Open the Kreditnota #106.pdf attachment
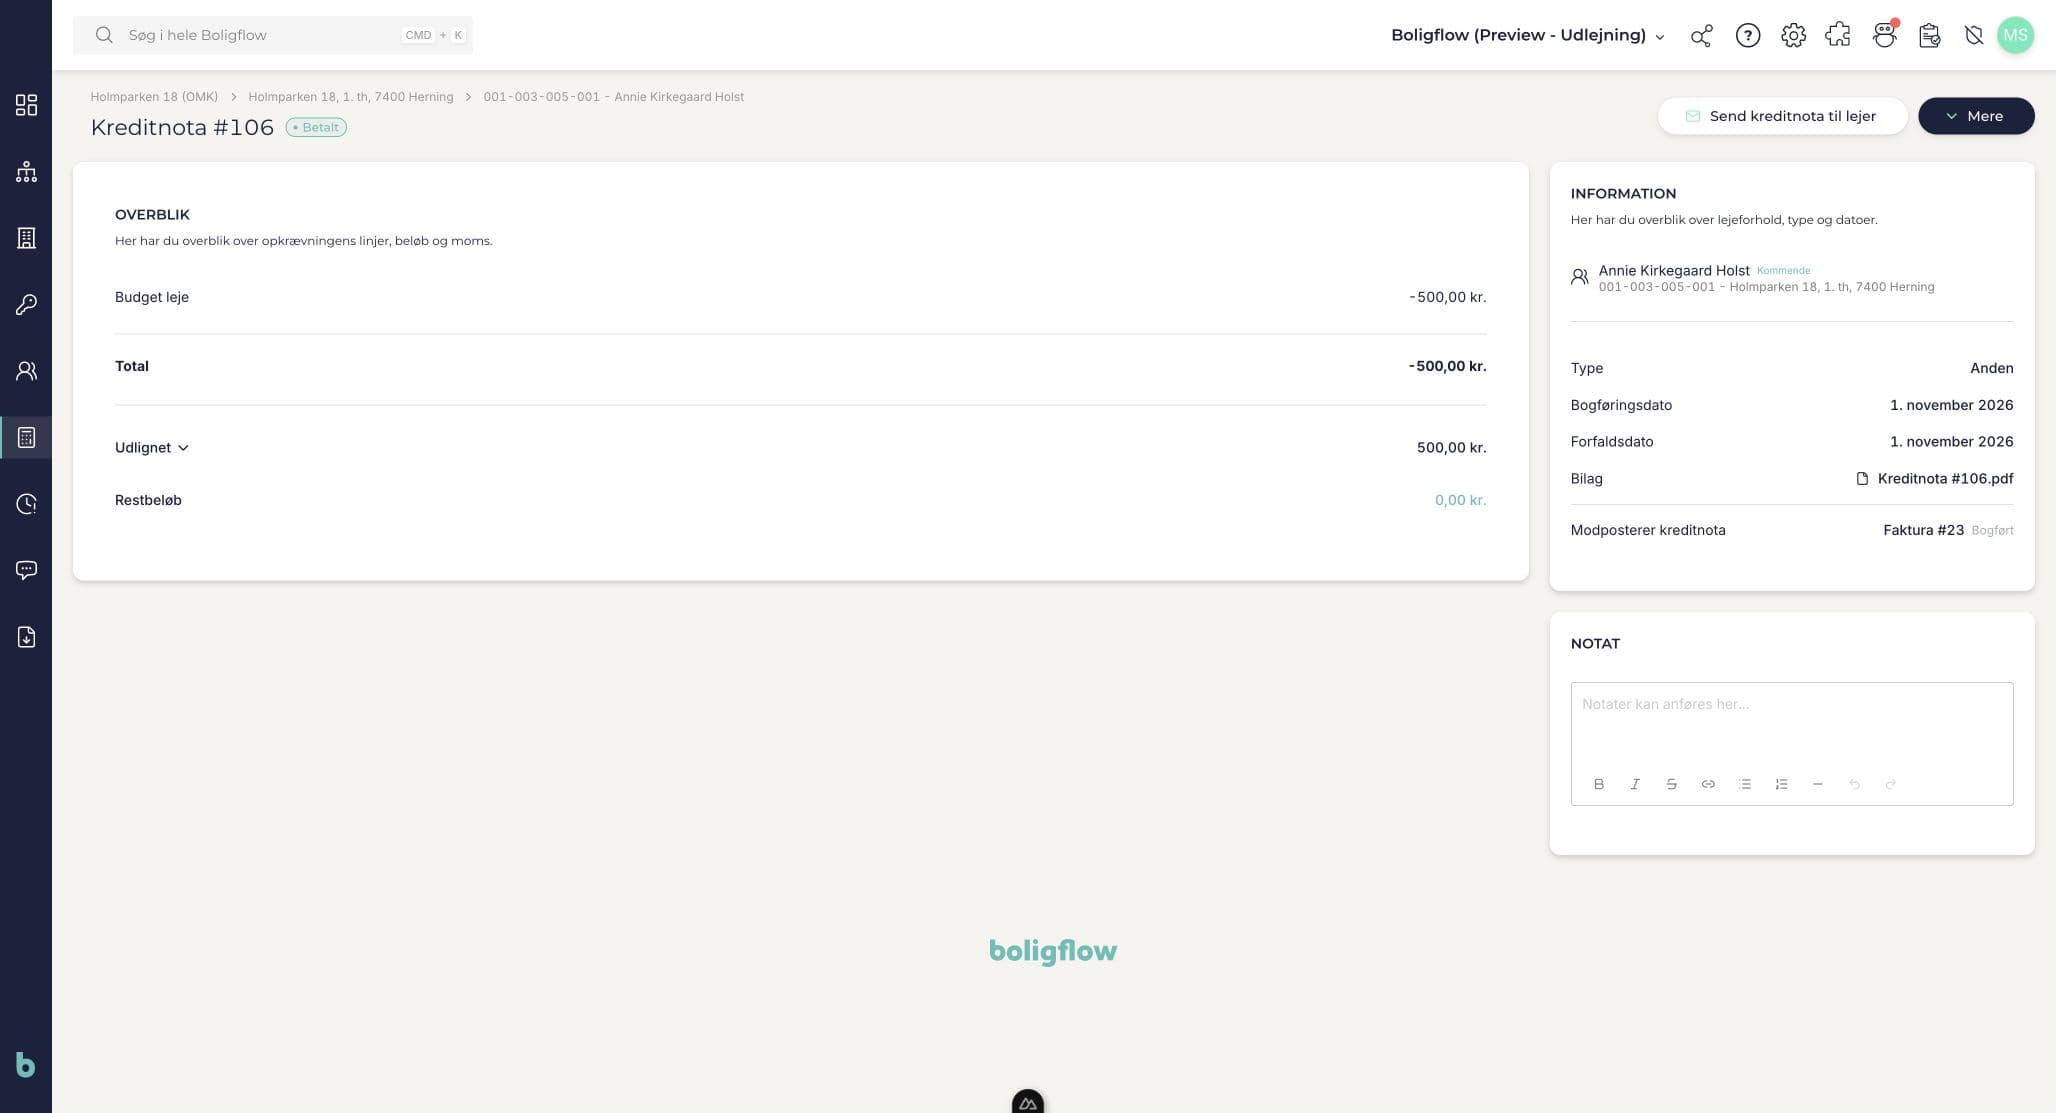This screenshot has width=2056, height=1113. coord(1935,479)
